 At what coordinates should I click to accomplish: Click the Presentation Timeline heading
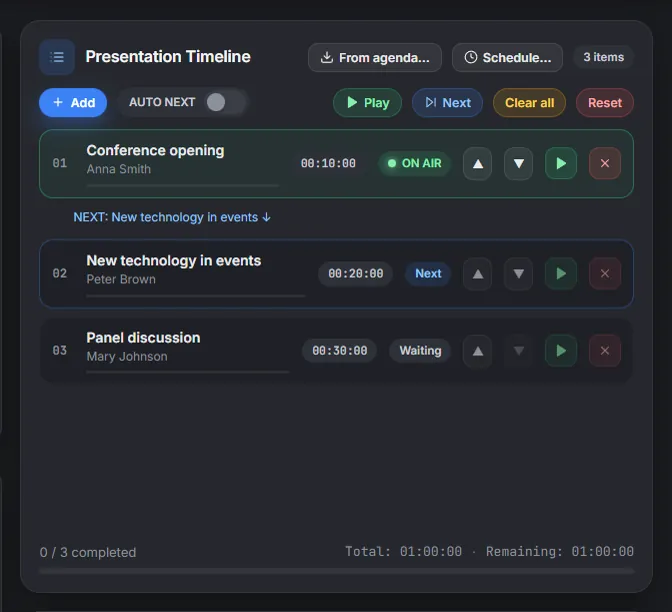pyautogui.click(x=168, y=57)
